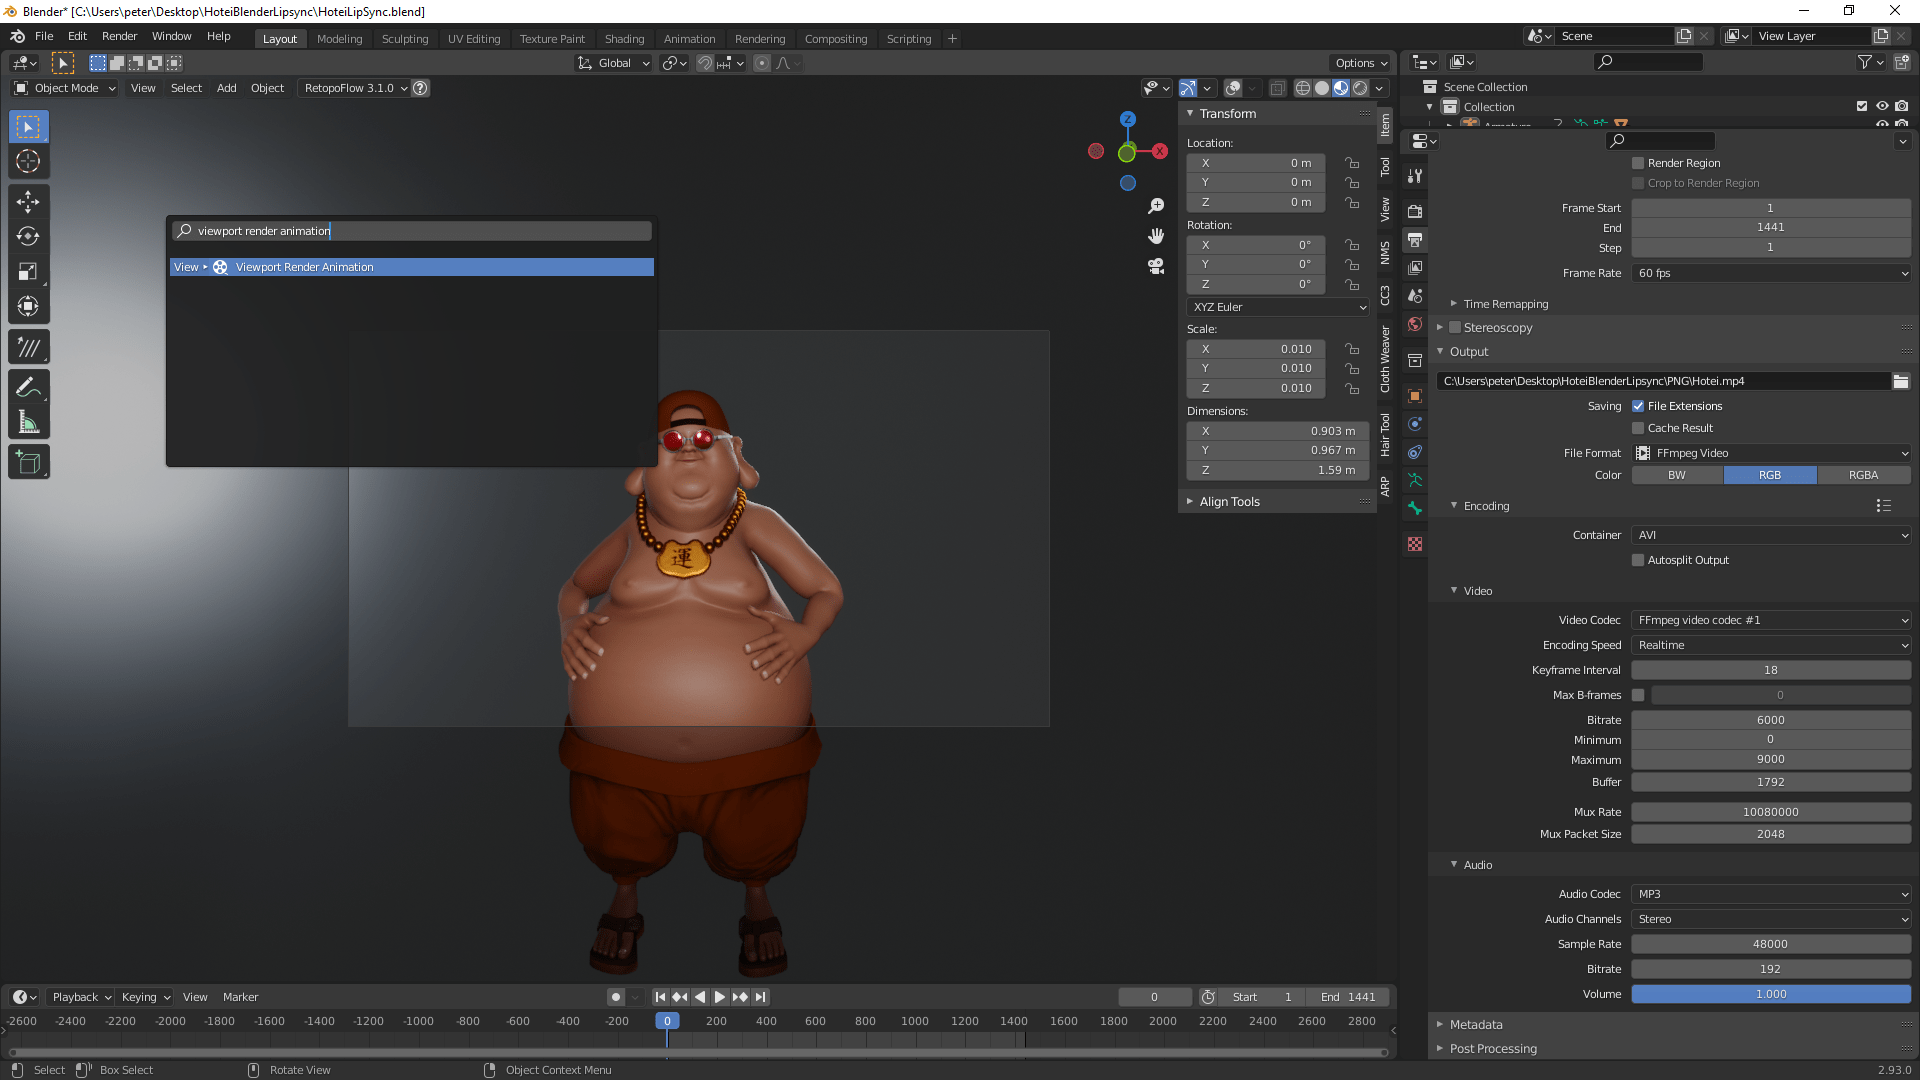Adjust the audio Volume slider
Screen dimensions: 1920x1080
coord(1770,994)
